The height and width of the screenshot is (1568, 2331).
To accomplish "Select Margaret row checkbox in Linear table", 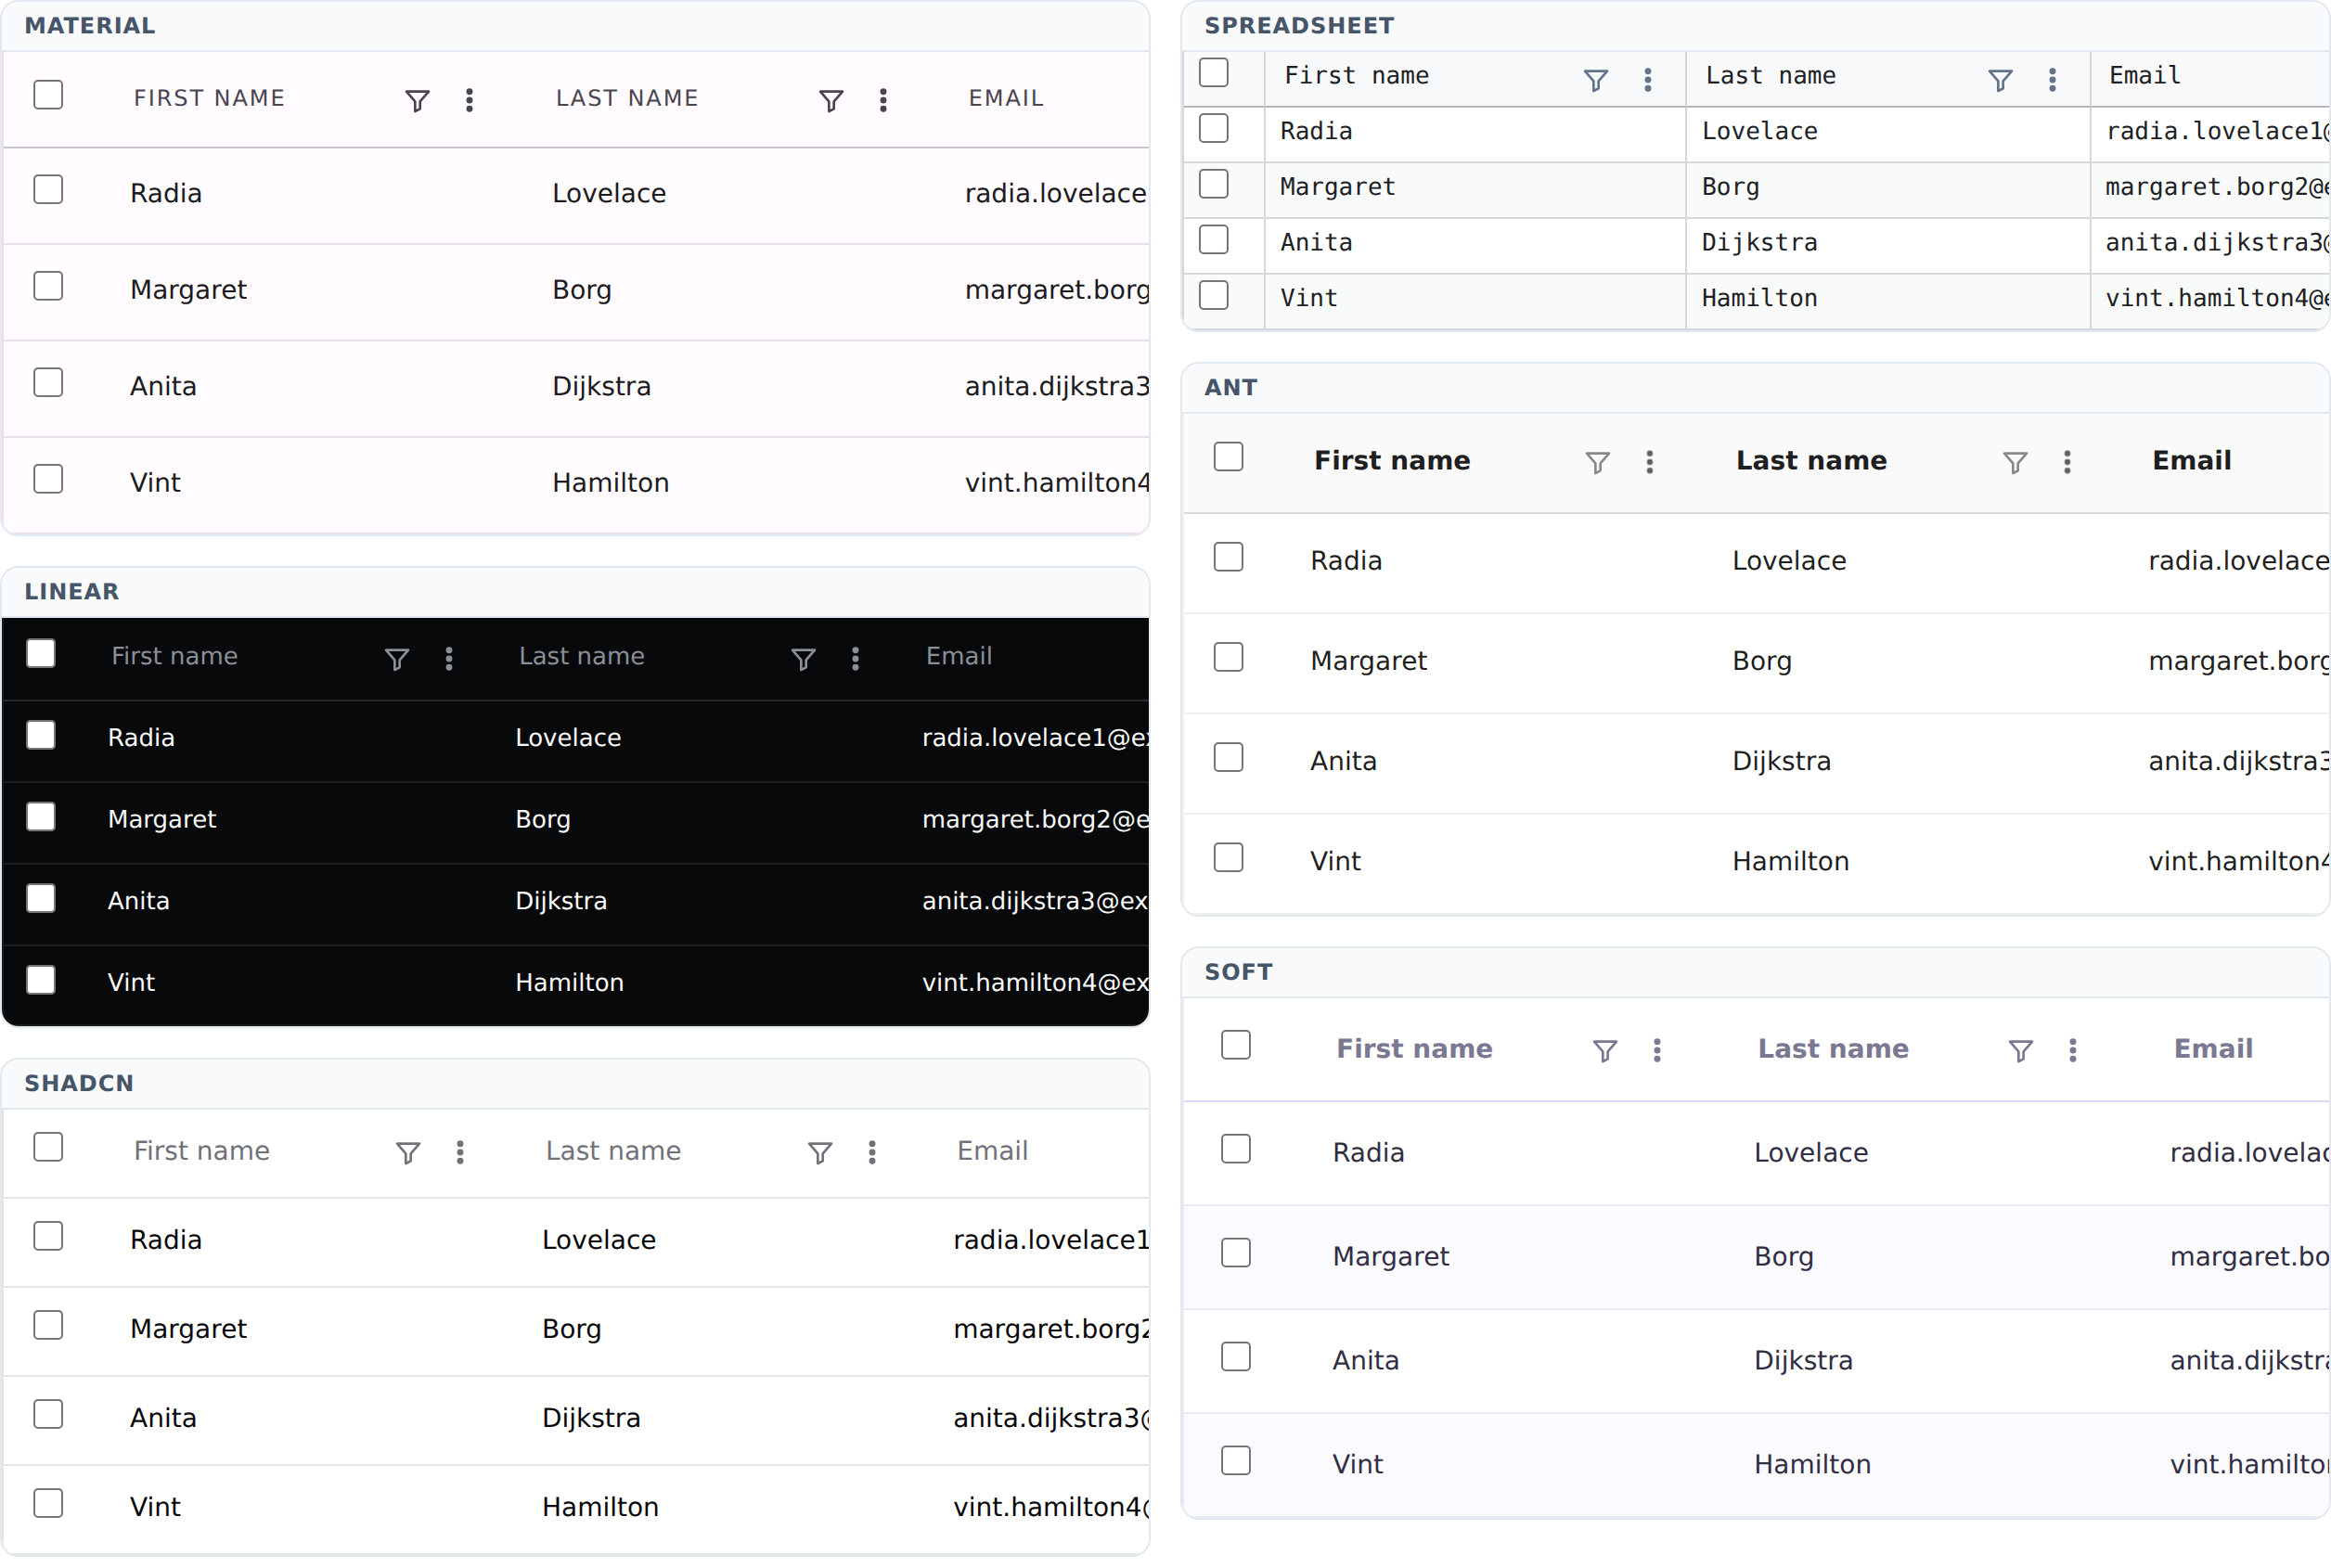I will tap(41, 817).
